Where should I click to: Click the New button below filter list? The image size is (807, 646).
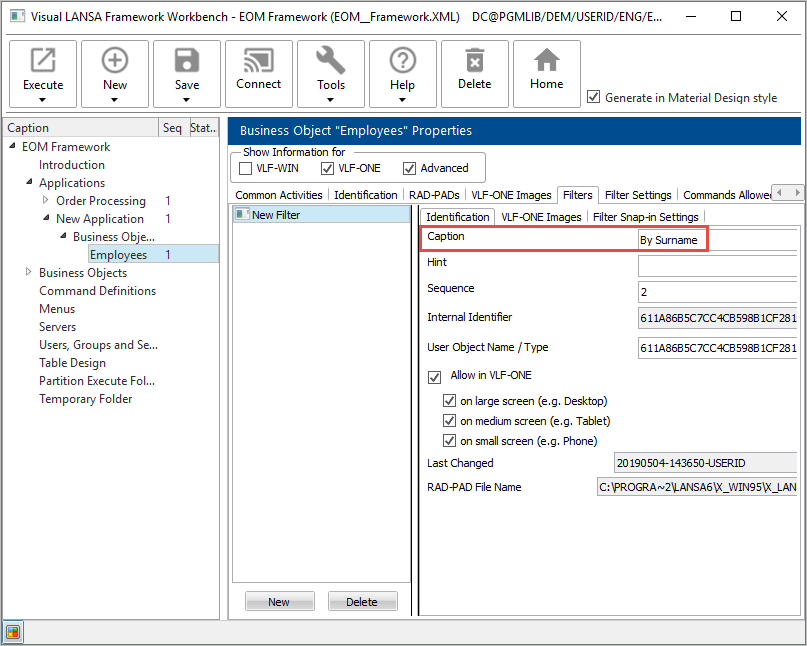point(279,602)
